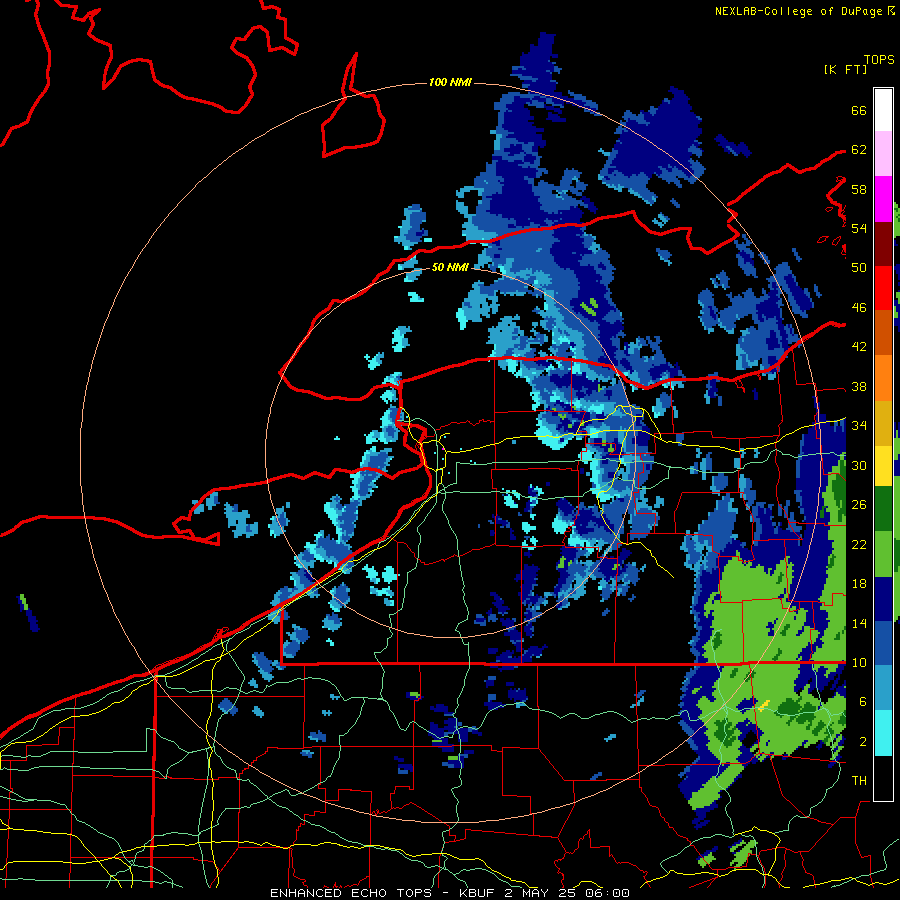Image resolution: width=900 pixels, height=900 pixels.
Task: Select the light pink legend swatch
Action: 883,154
